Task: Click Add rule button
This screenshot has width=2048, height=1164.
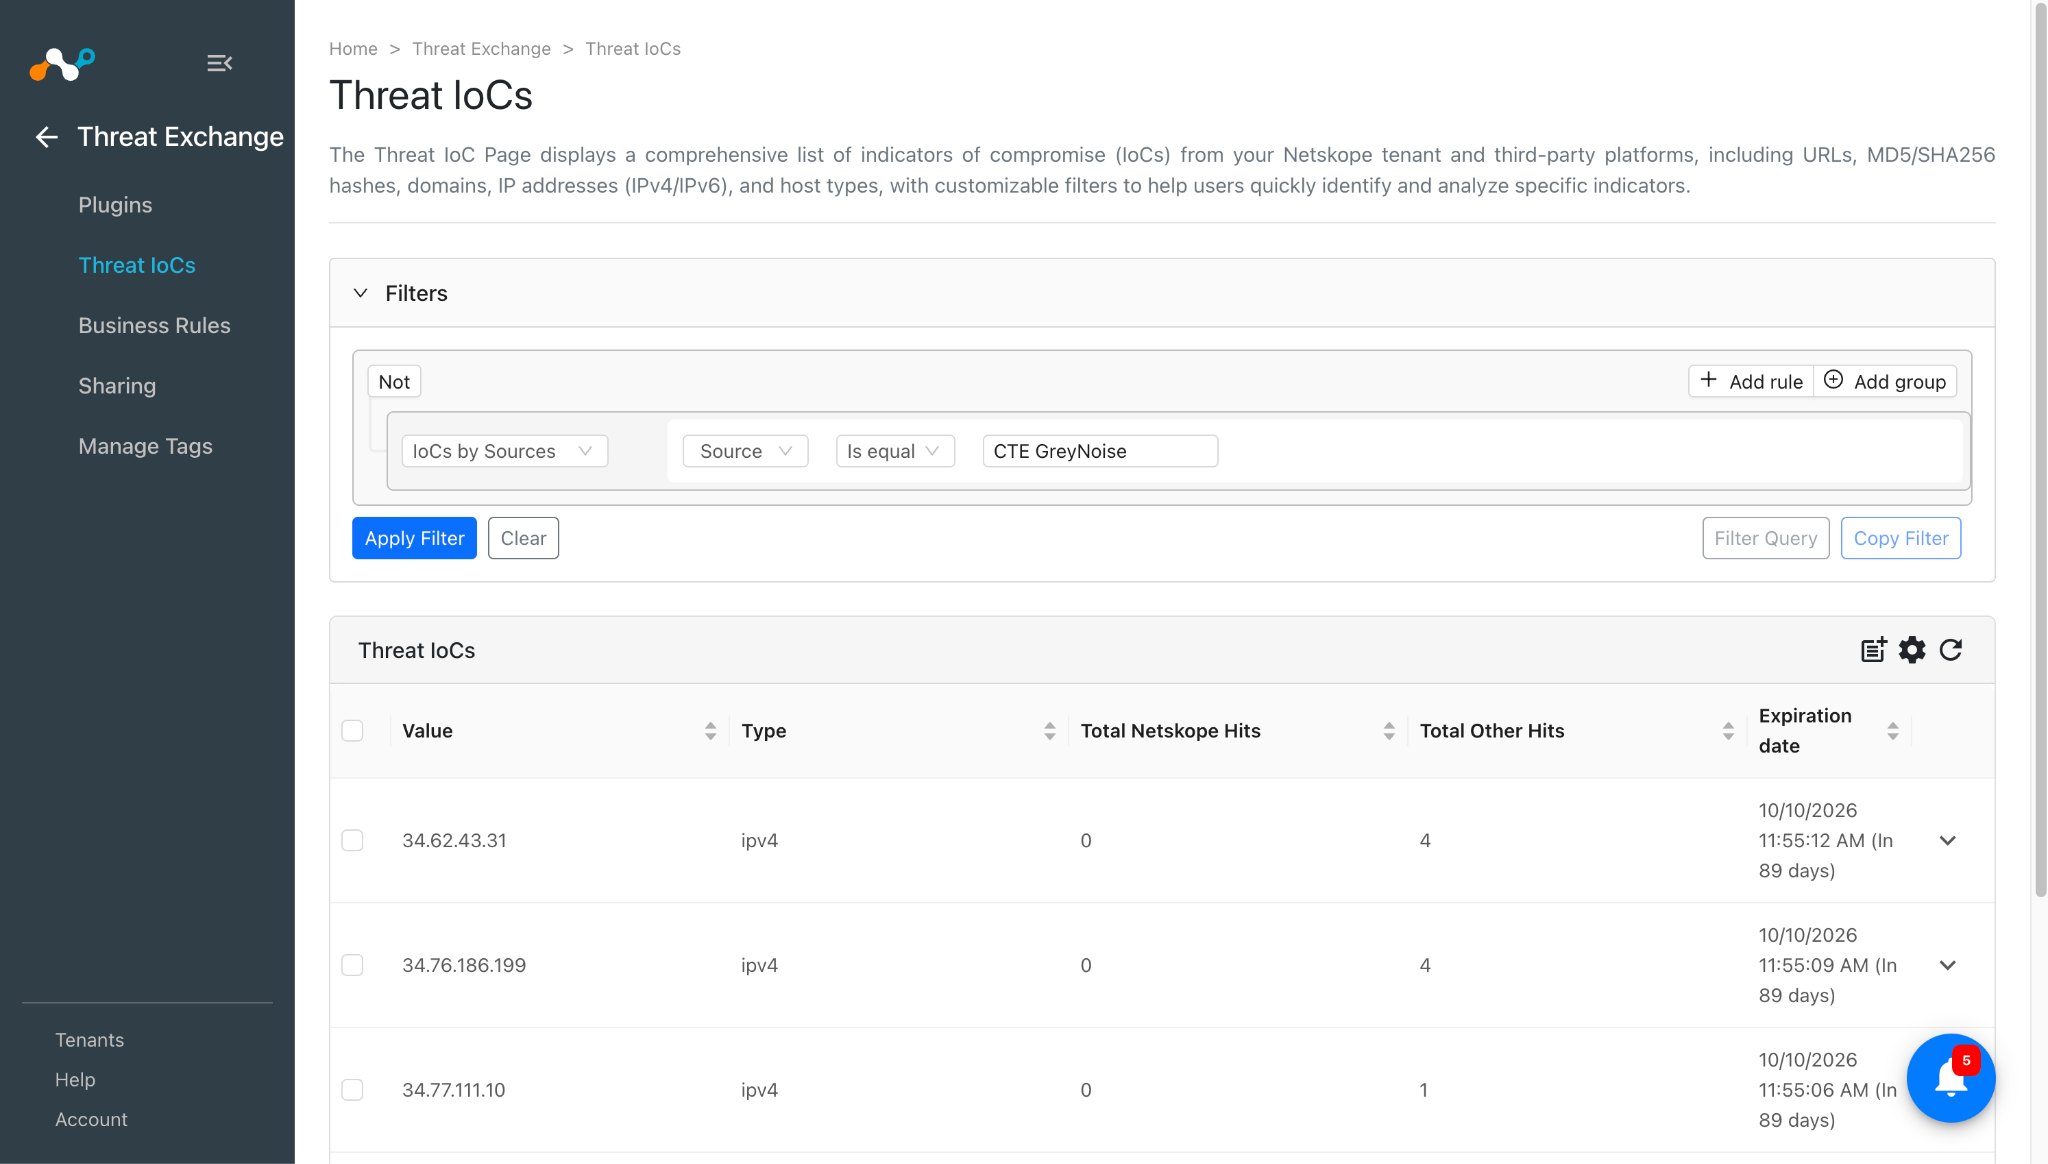Action: point(1751,381)
